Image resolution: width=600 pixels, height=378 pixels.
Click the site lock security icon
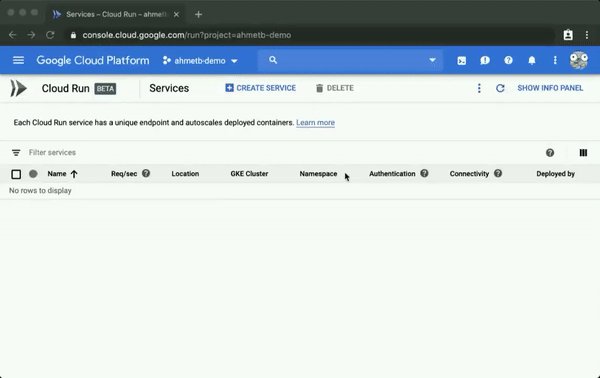(x=73, y=35)
